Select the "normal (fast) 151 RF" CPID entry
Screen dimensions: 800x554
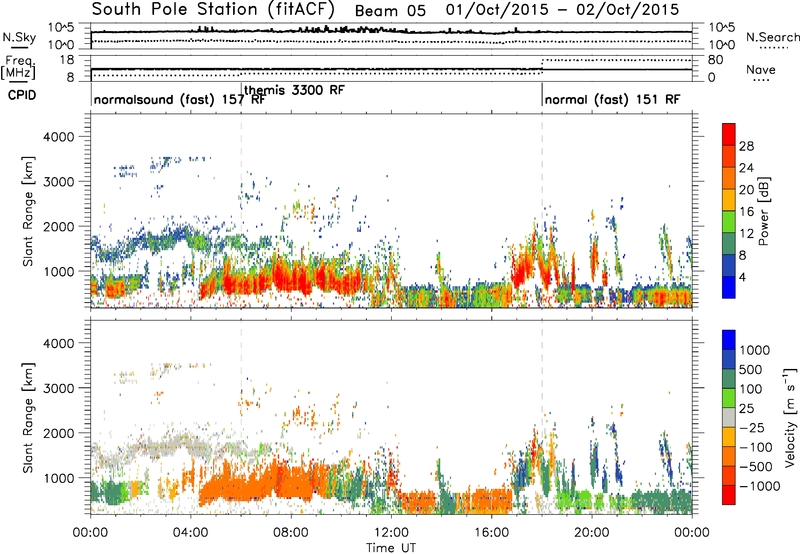point(612,99)
